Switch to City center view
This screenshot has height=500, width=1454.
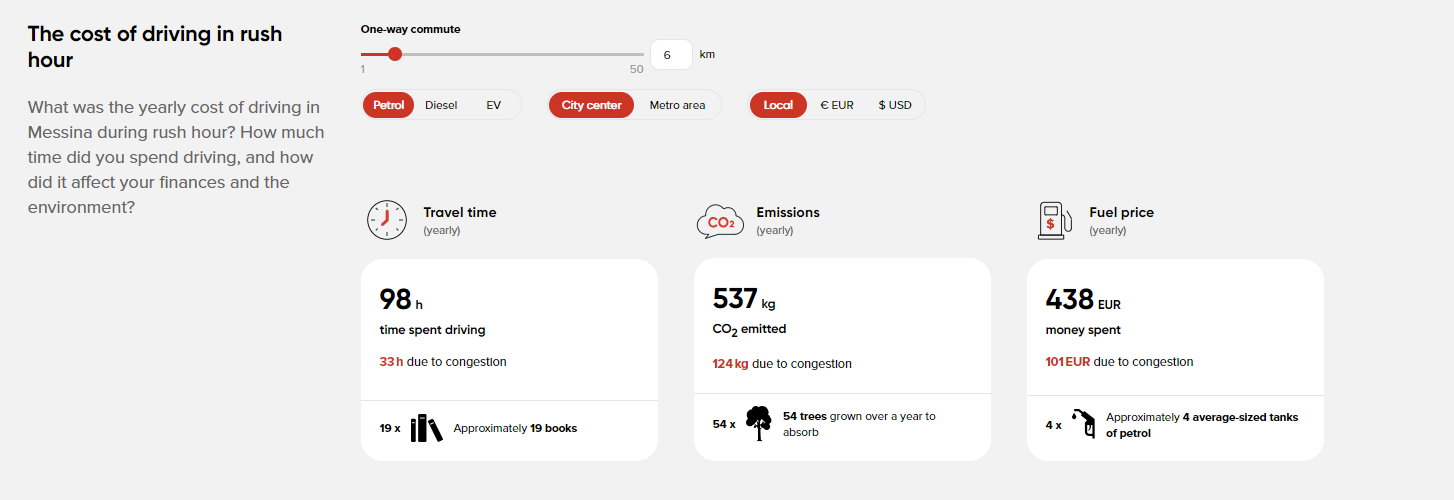(591, 105)
